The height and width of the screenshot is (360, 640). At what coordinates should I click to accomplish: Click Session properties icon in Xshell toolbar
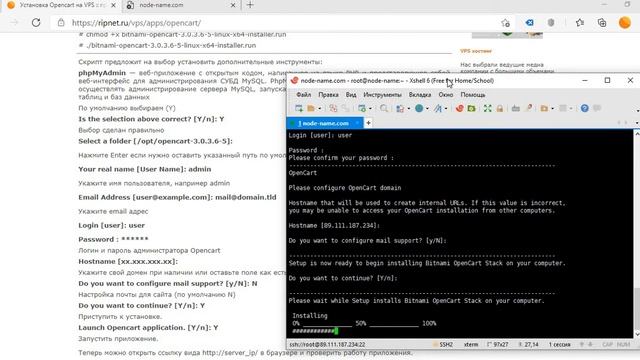(361, 108)
